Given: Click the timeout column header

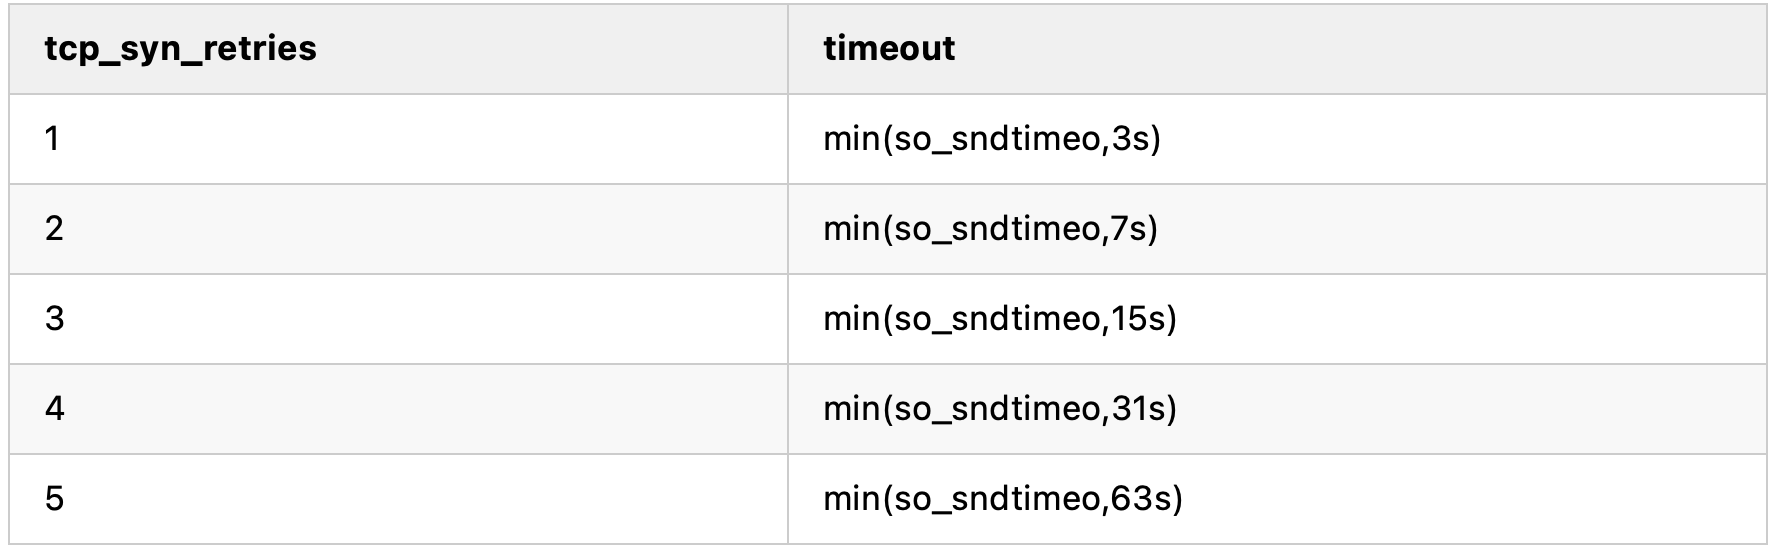Looking at the screenshot, I should tap(1277, 49).
